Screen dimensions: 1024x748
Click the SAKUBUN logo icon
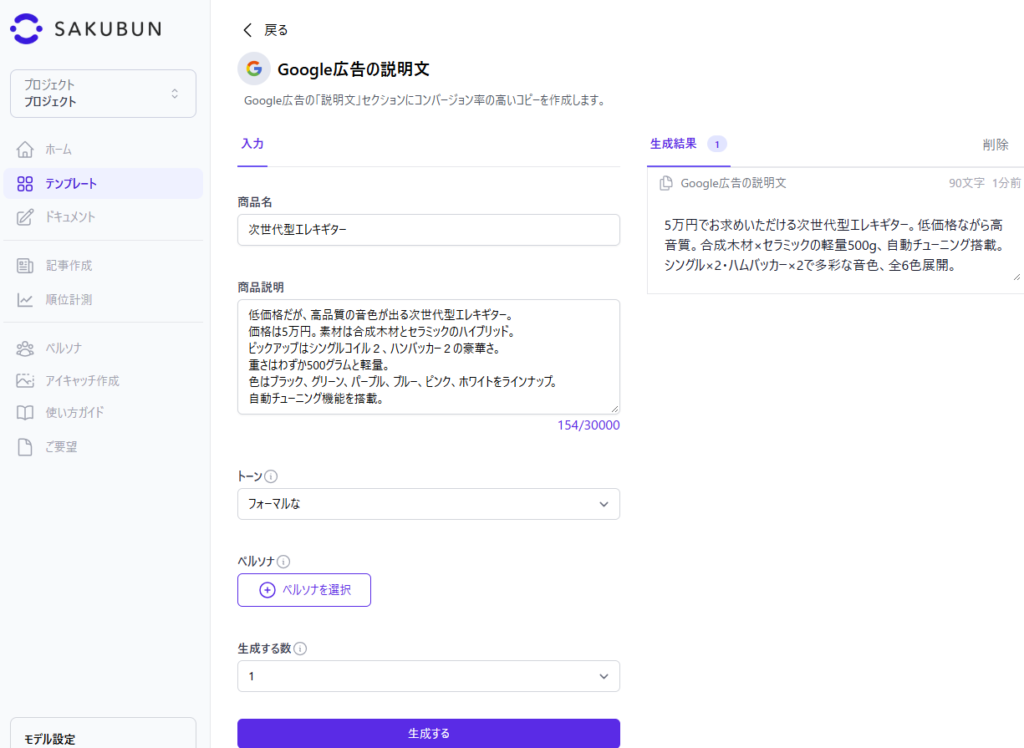point(26,29)
